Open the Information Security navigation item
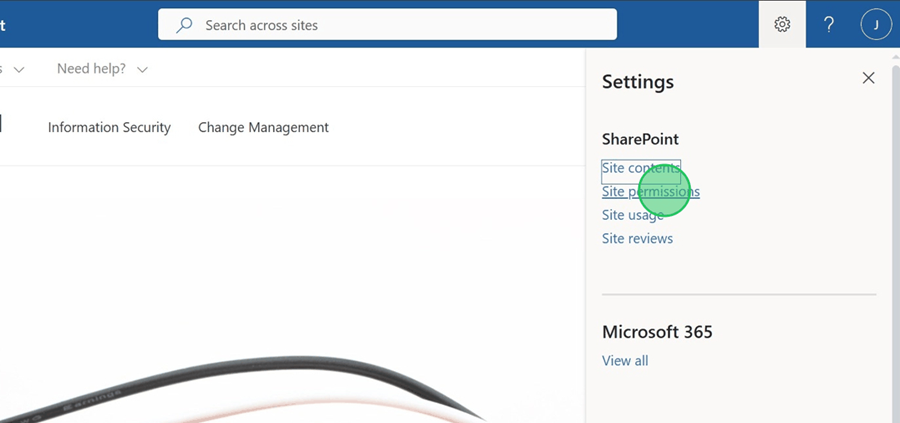Viewport: 900px width, 423px height. coord(109,127)
